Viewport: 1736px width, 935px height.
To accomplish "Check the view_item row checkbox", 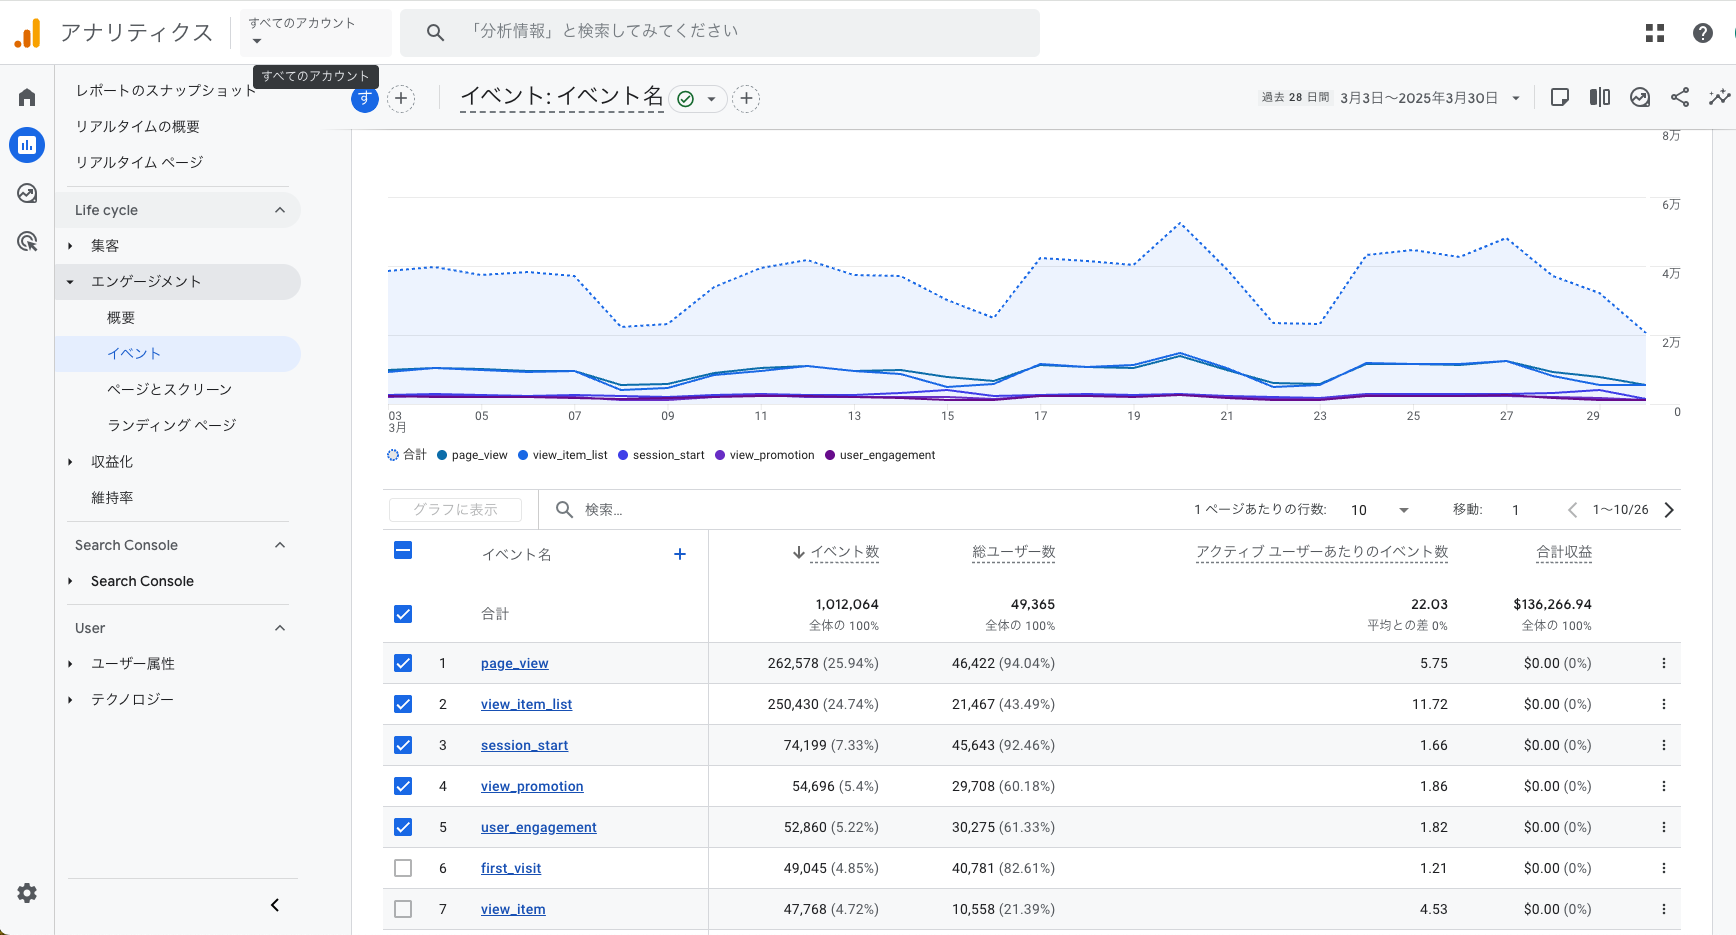I will coord(403,909).
